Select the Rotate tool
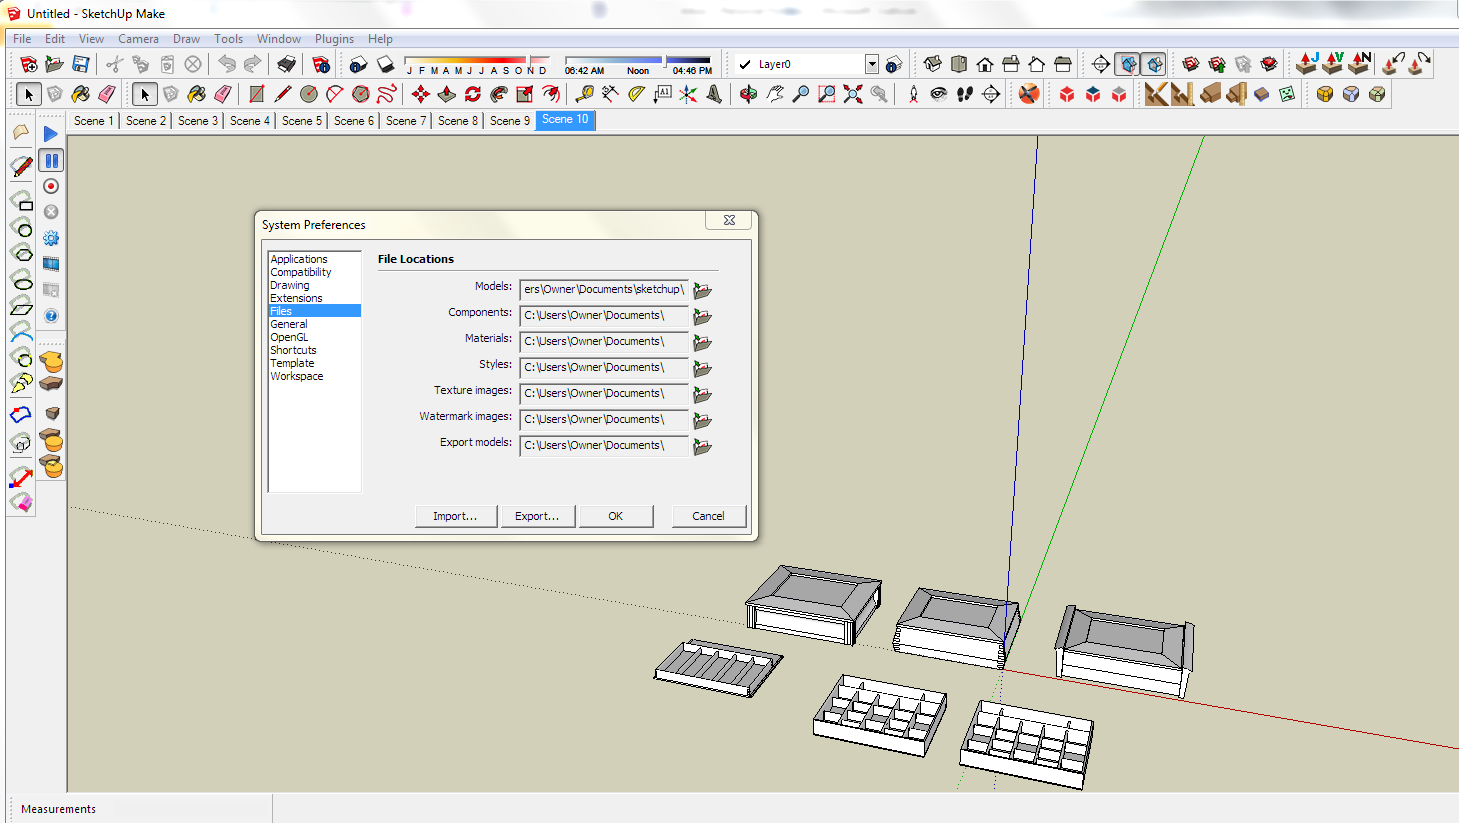Viewport: 1459px width, 823px height. [473, 94]
